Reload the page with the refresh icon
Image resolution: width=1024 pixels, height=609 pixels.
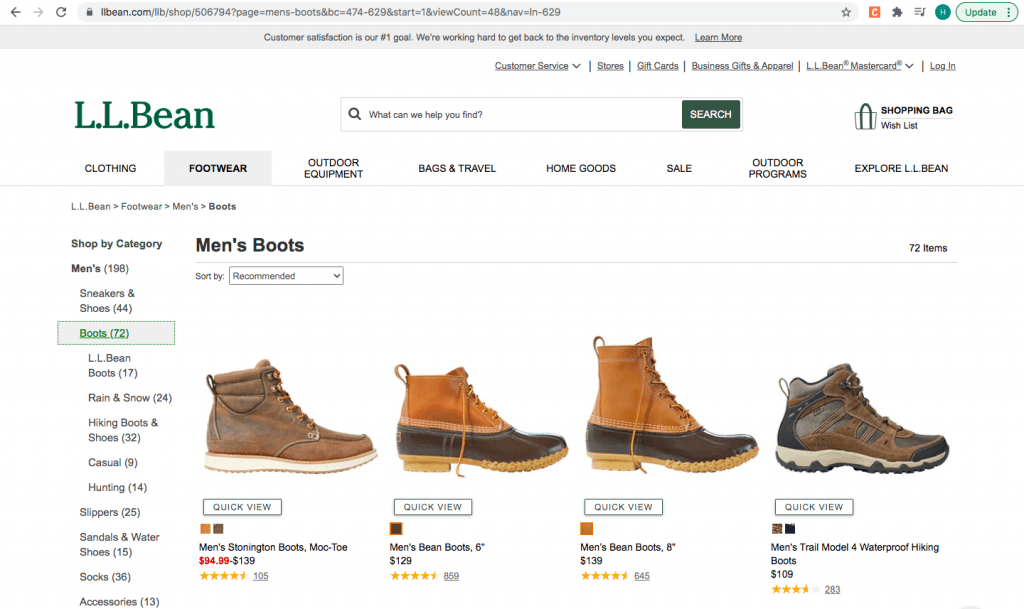pos(61,12)
